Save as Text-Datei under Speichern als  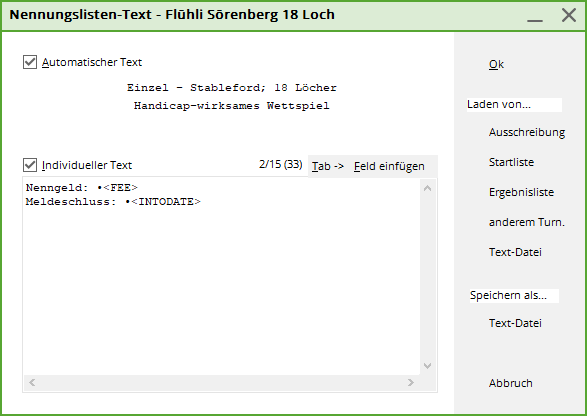coord(515,323)
